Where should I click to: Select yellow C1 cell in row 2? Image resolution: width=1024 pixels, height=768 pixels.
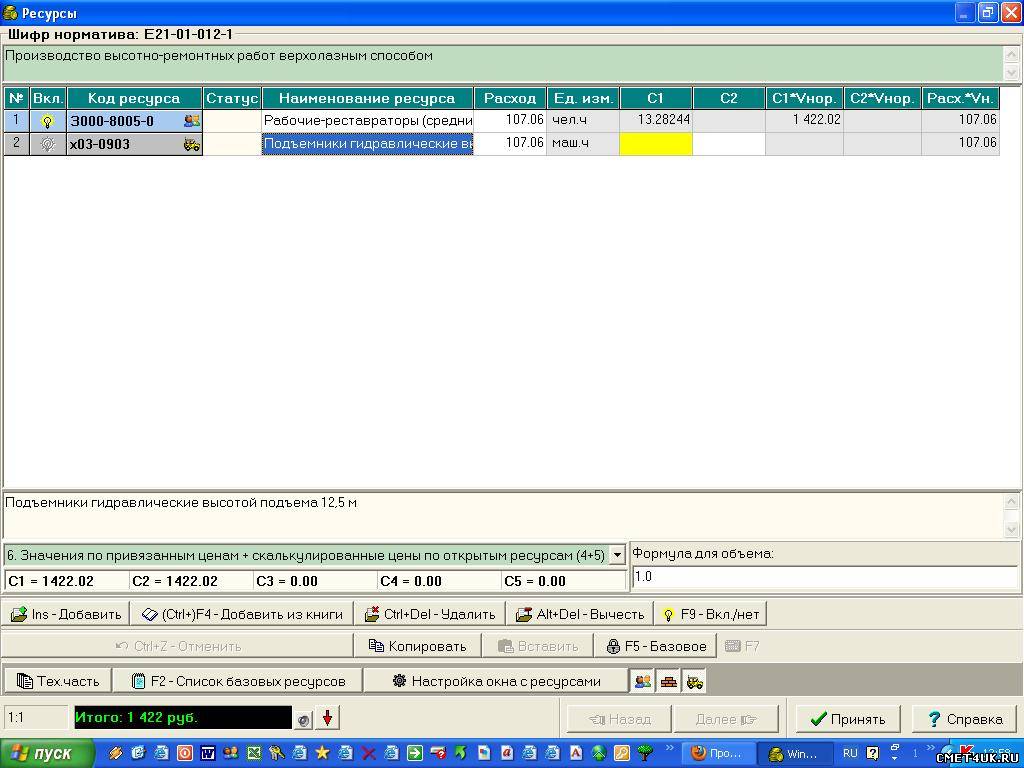click(x=656, y=144)
